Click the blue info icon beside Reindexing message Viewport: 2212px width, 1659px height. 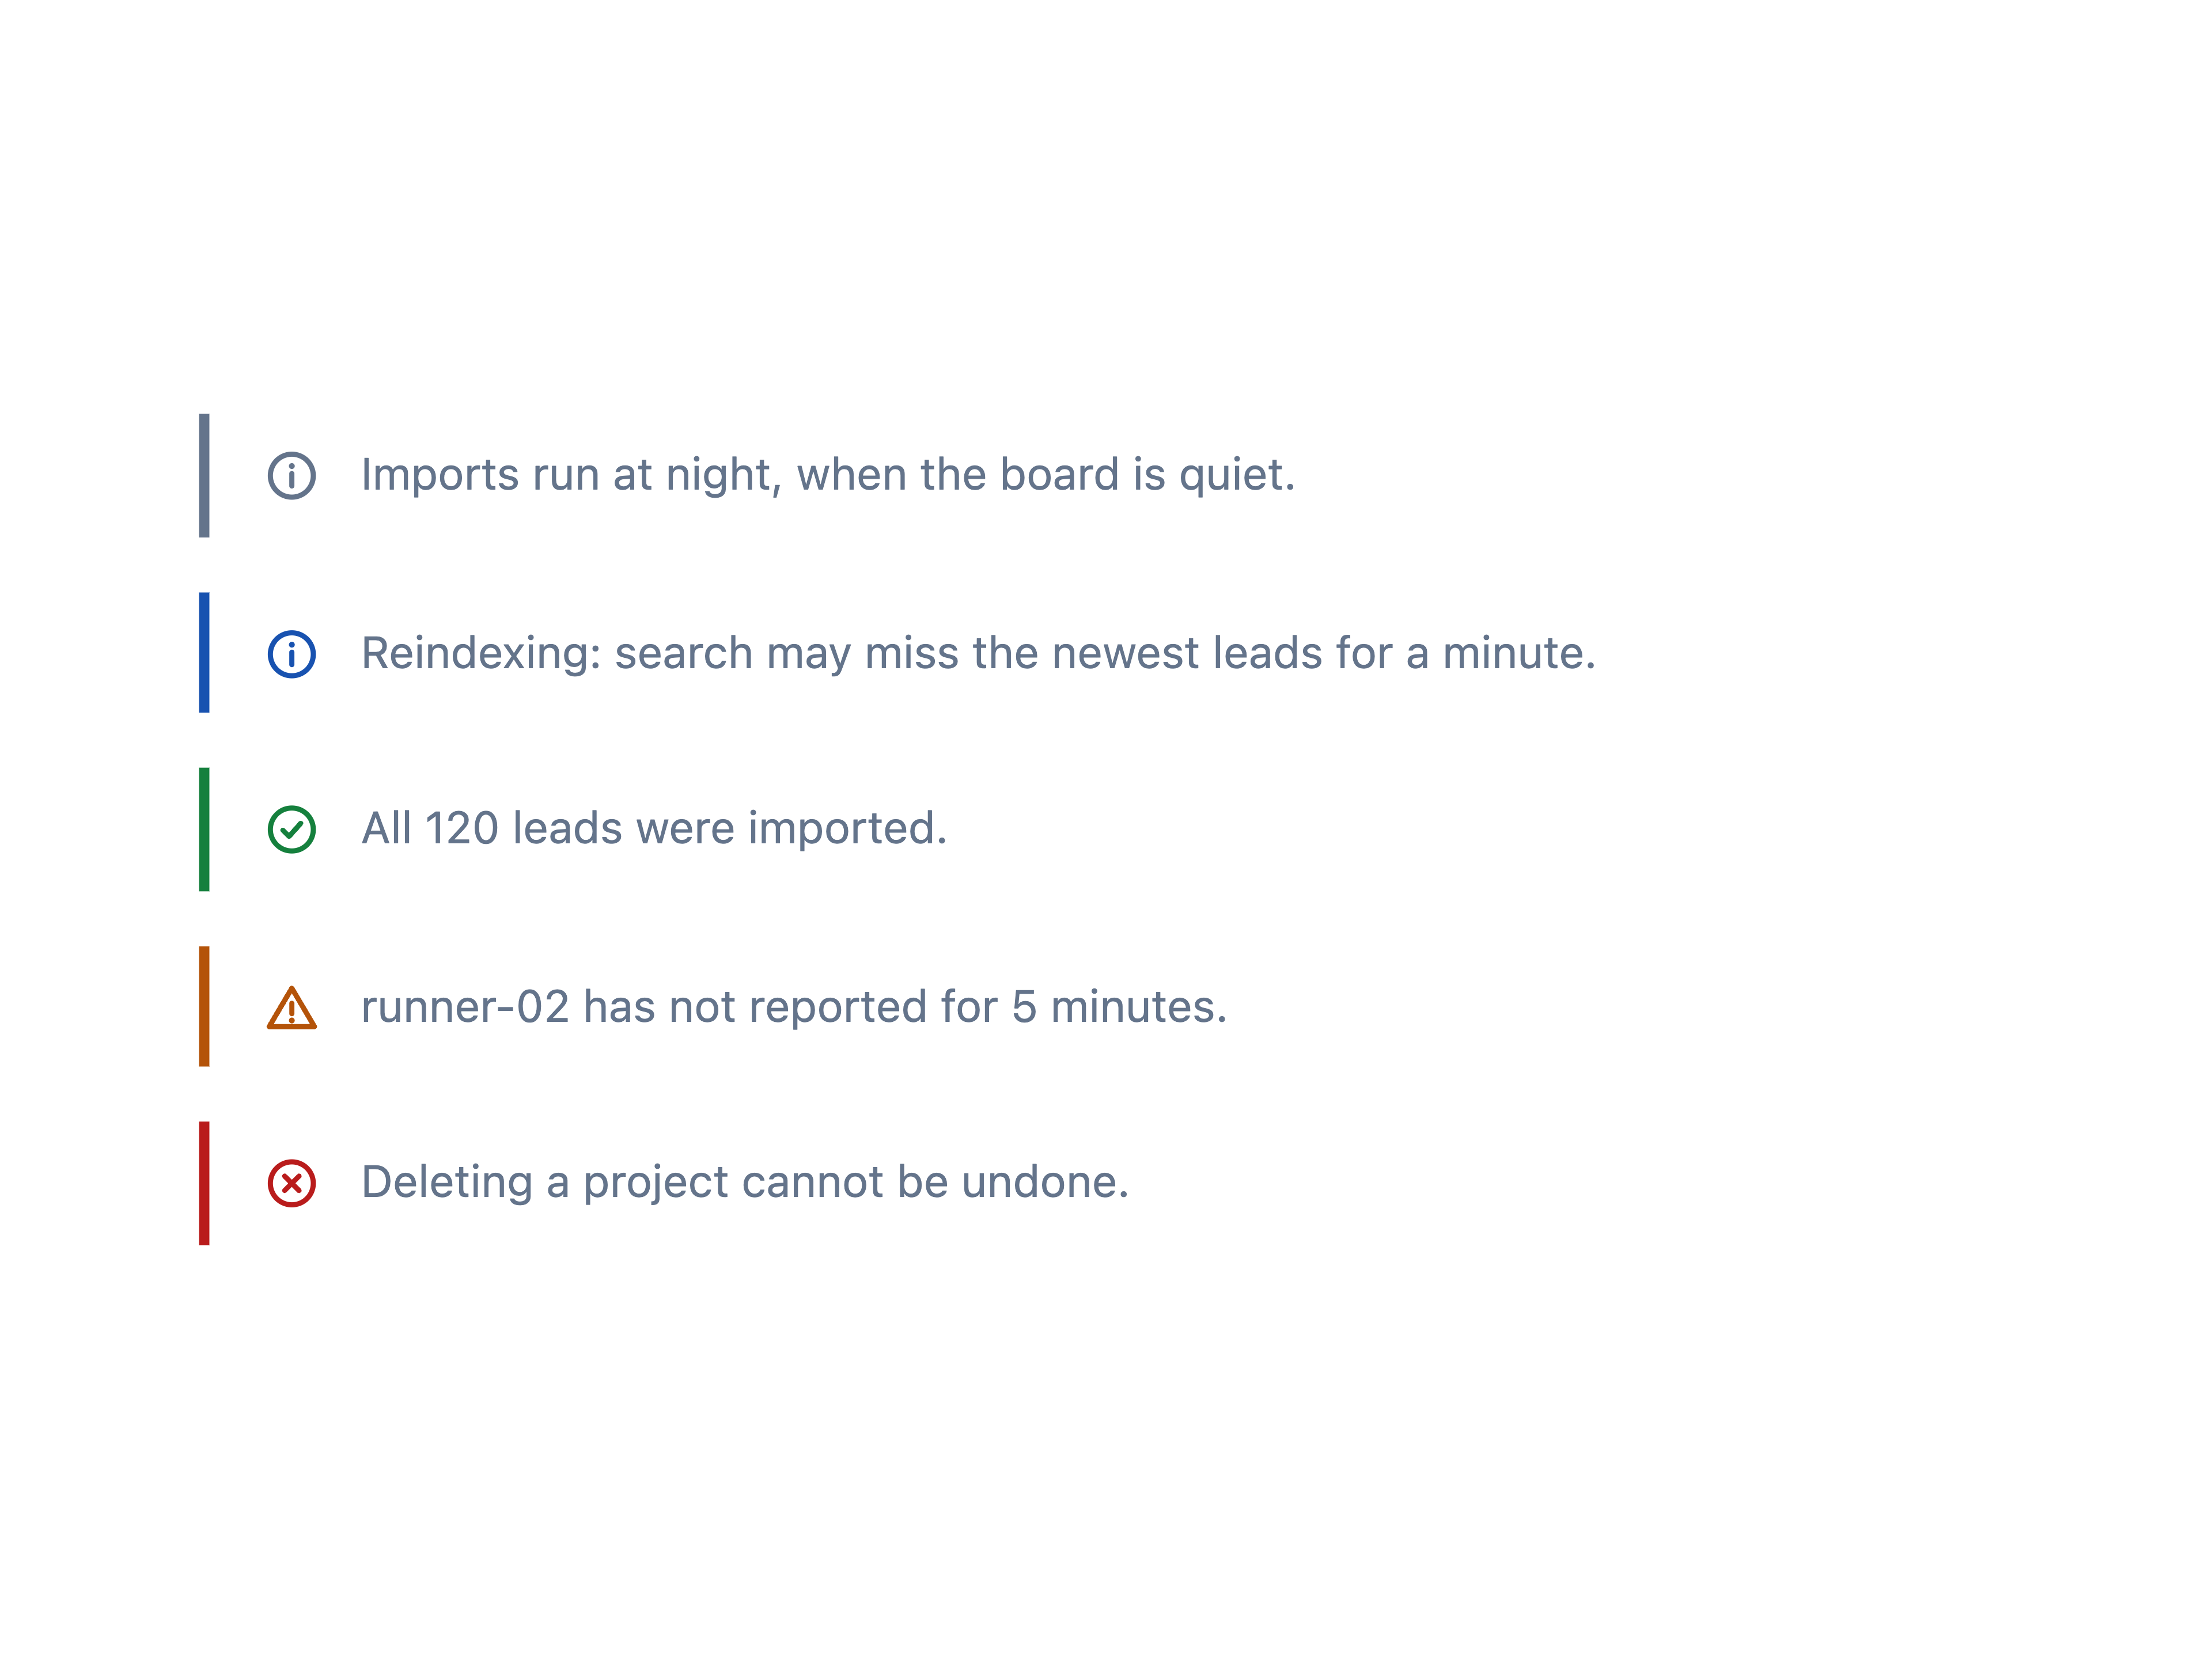291,655
